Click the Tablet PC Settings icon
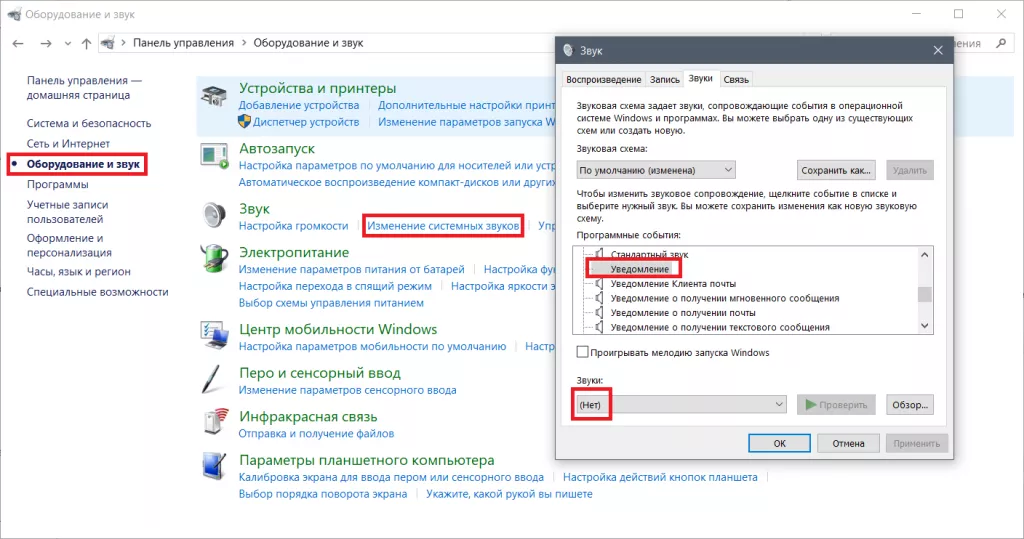The image size is (1024, 539). (x=214, y=466)
